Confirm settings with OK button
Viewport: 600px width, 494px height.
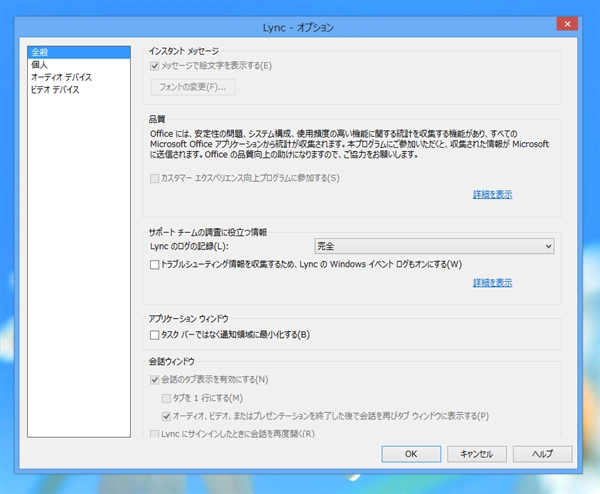[x=411, y=454]
